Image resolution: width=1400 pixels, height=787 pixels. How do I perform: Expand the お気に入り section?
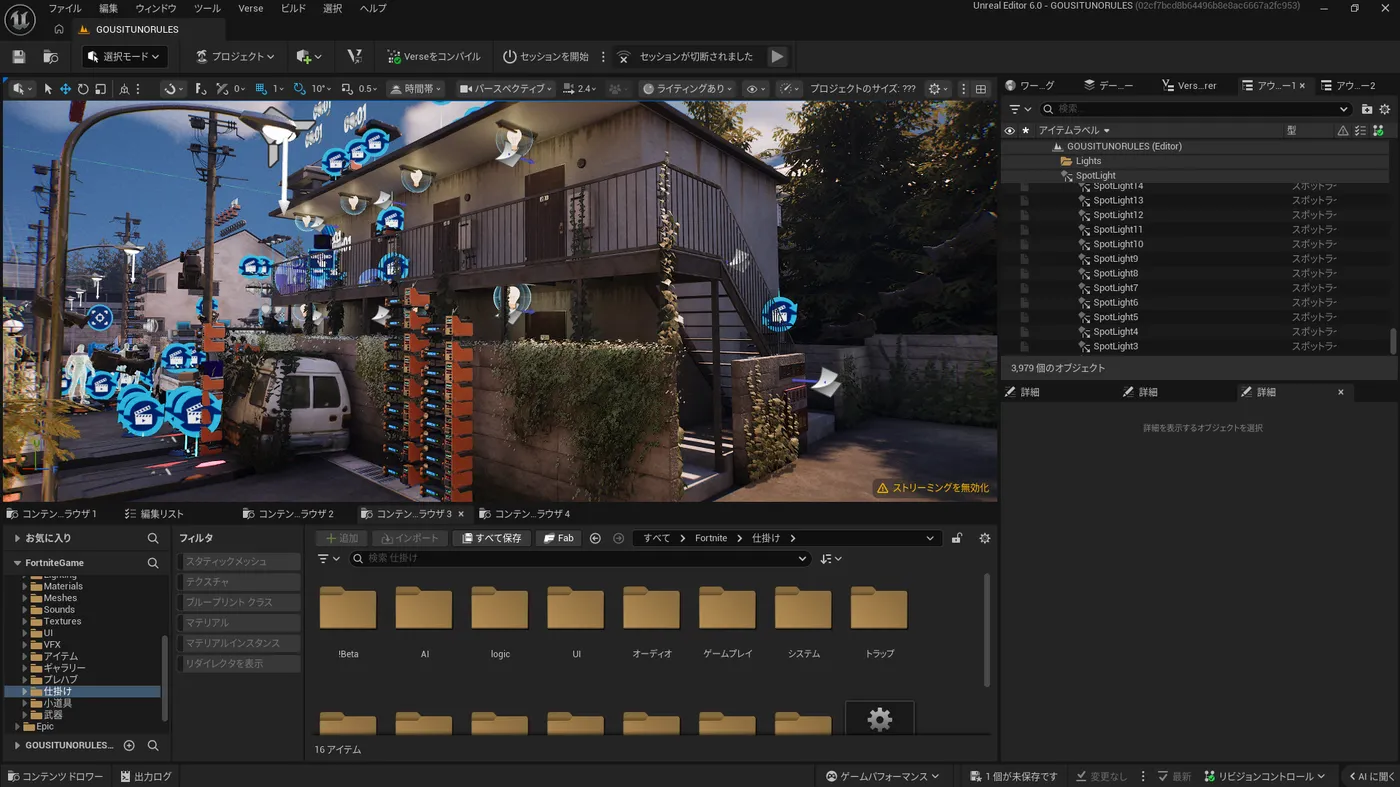(17, 538)
